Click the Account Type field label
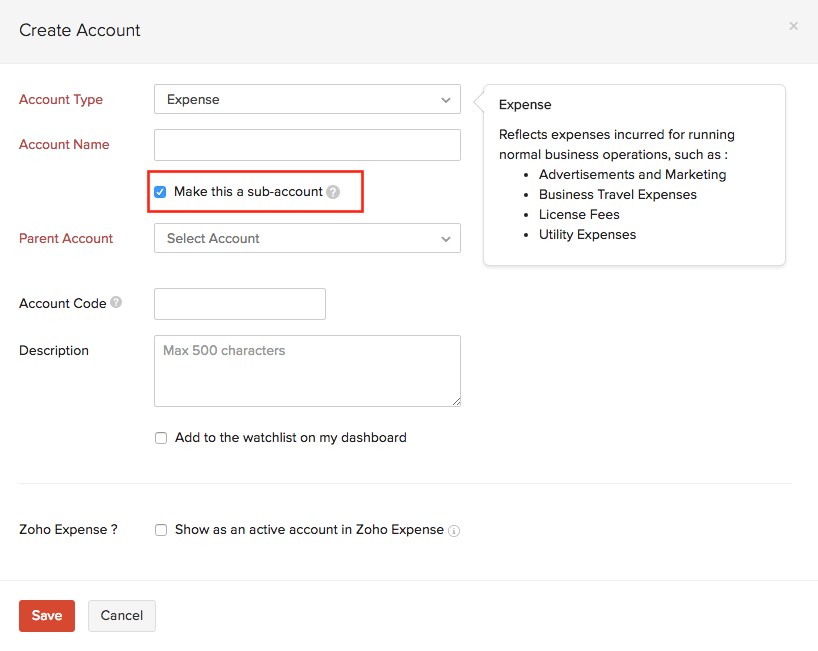 (x=61, y=99)
